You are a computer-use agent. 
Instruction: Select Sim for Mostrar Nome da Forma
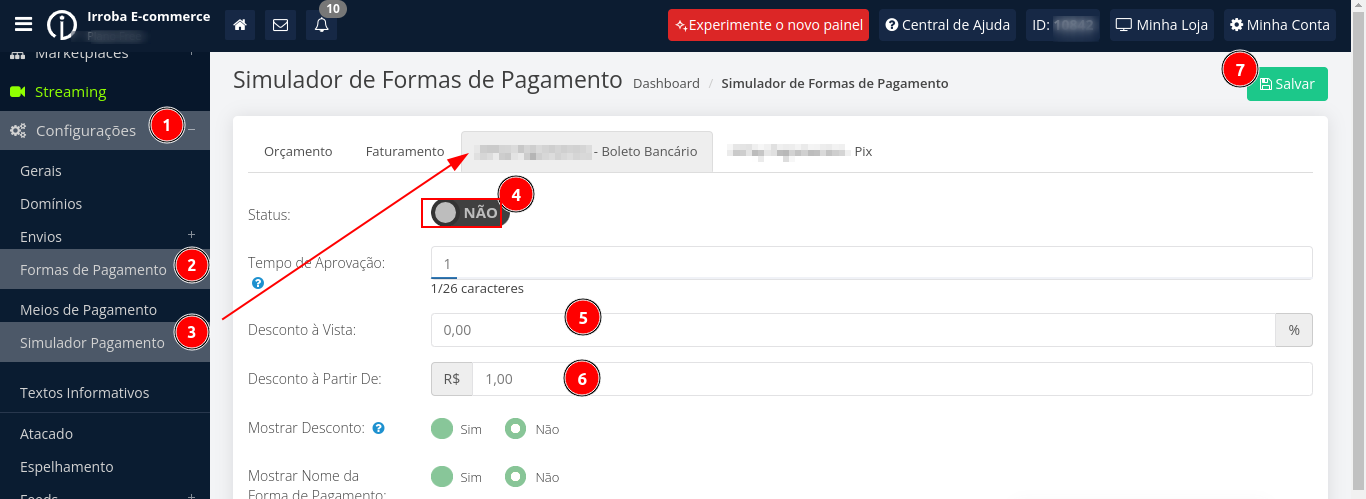point(442,477)
